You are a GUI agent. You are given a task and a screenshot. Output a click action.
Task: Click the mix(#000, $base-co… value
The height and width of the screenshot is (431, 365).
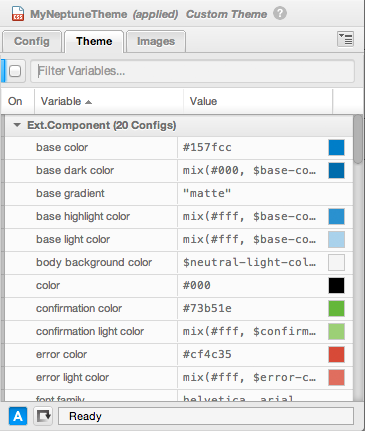[x=249, y=170]
